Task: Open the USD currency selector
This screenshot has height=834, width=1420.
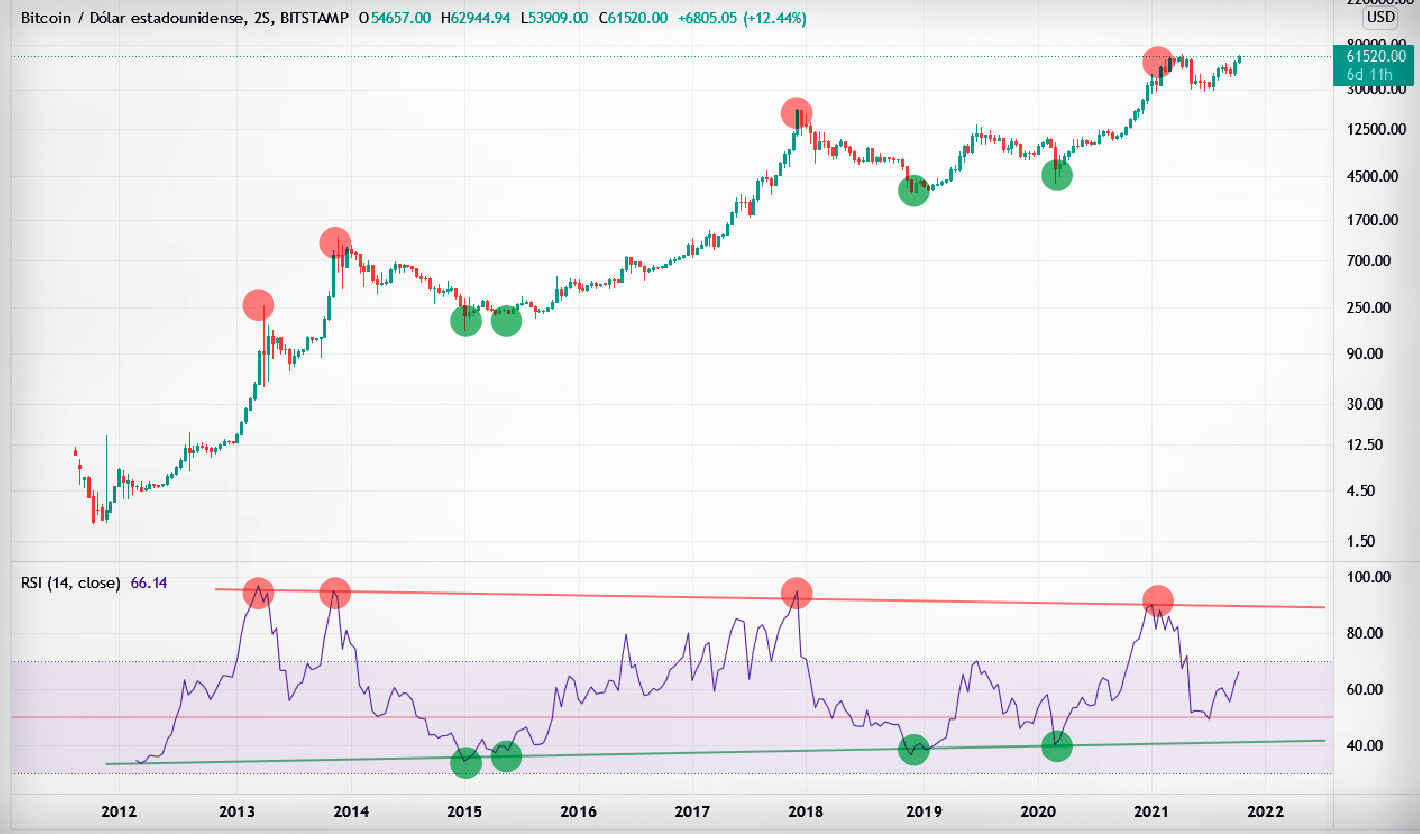Action: 1380,17
